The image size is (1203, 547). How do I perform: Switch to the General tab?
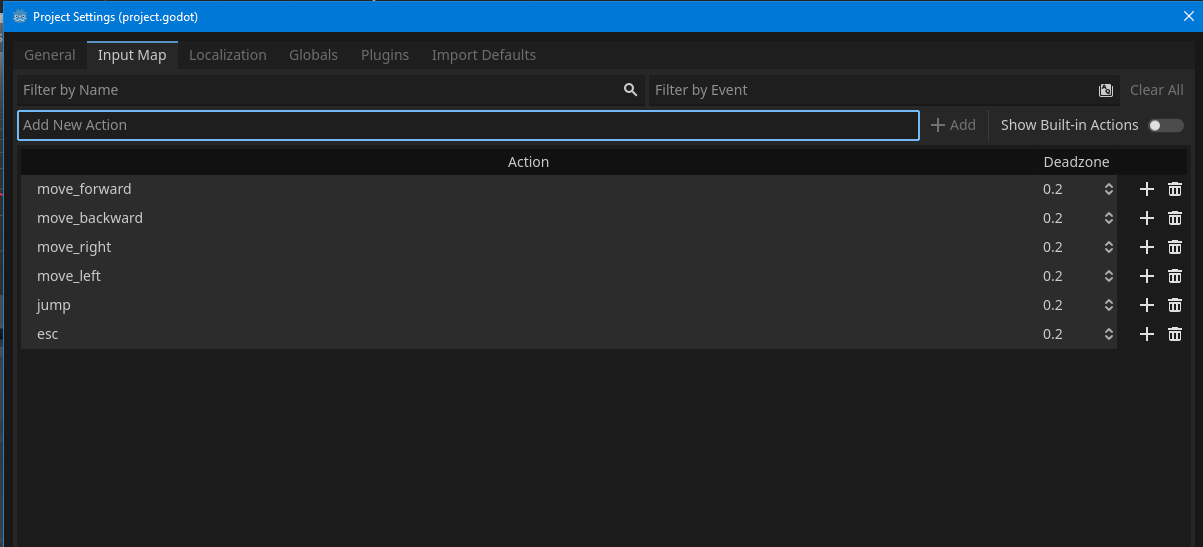coord(50,55)
